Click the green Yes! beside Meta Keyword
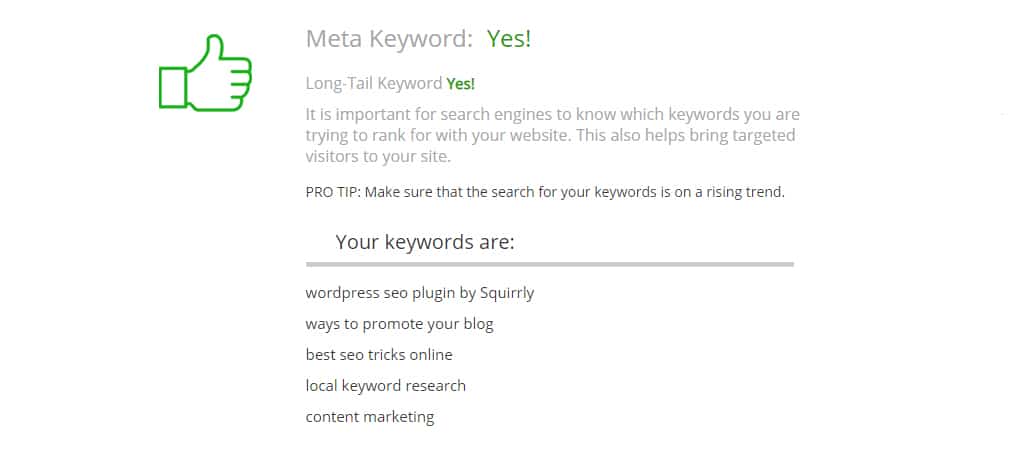This screenshot has width=1010, height=452. (x=509, y=39)
